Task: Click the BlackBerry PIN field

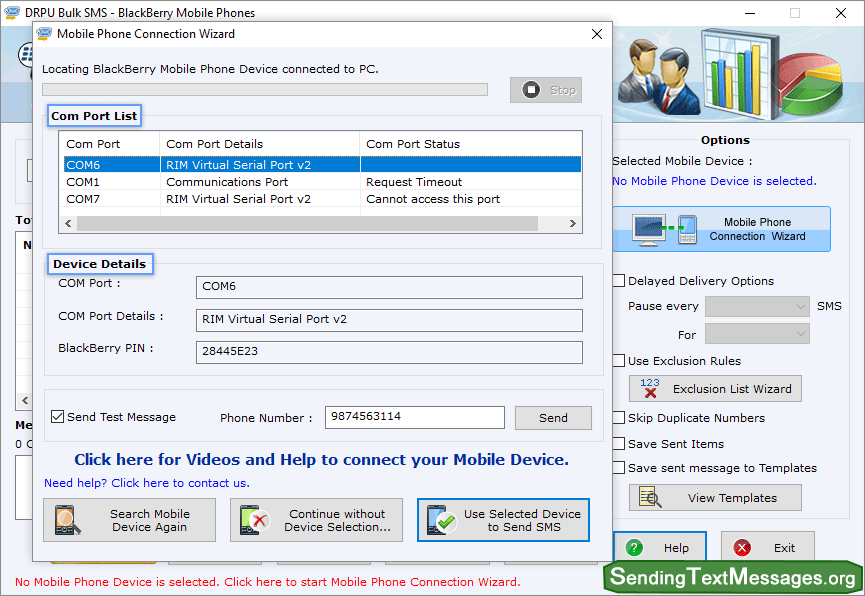Action: pyautogui.click(x=389, y=352)
